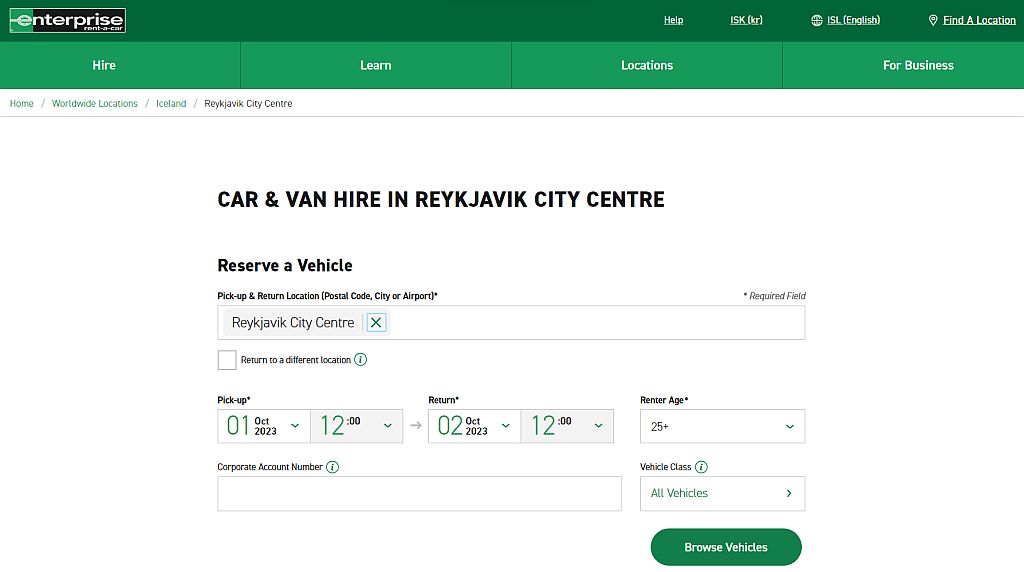Change currency via ISK (kr) link
1024x572 pixels.
click(746, 20)
